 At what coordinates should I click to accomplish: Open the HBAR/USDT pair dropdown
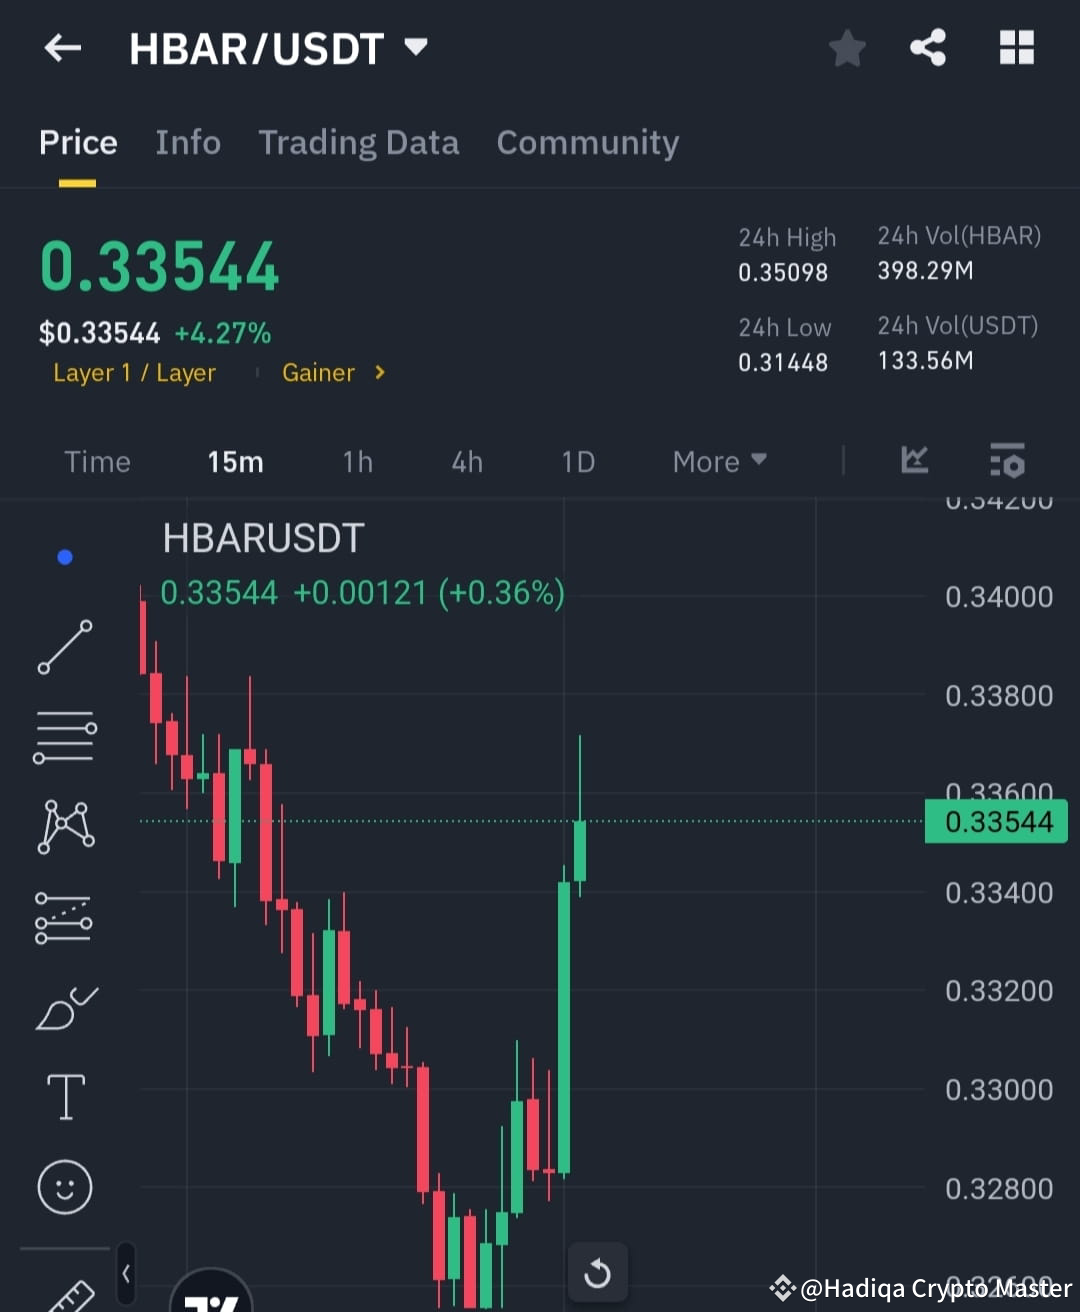point(416,46)
